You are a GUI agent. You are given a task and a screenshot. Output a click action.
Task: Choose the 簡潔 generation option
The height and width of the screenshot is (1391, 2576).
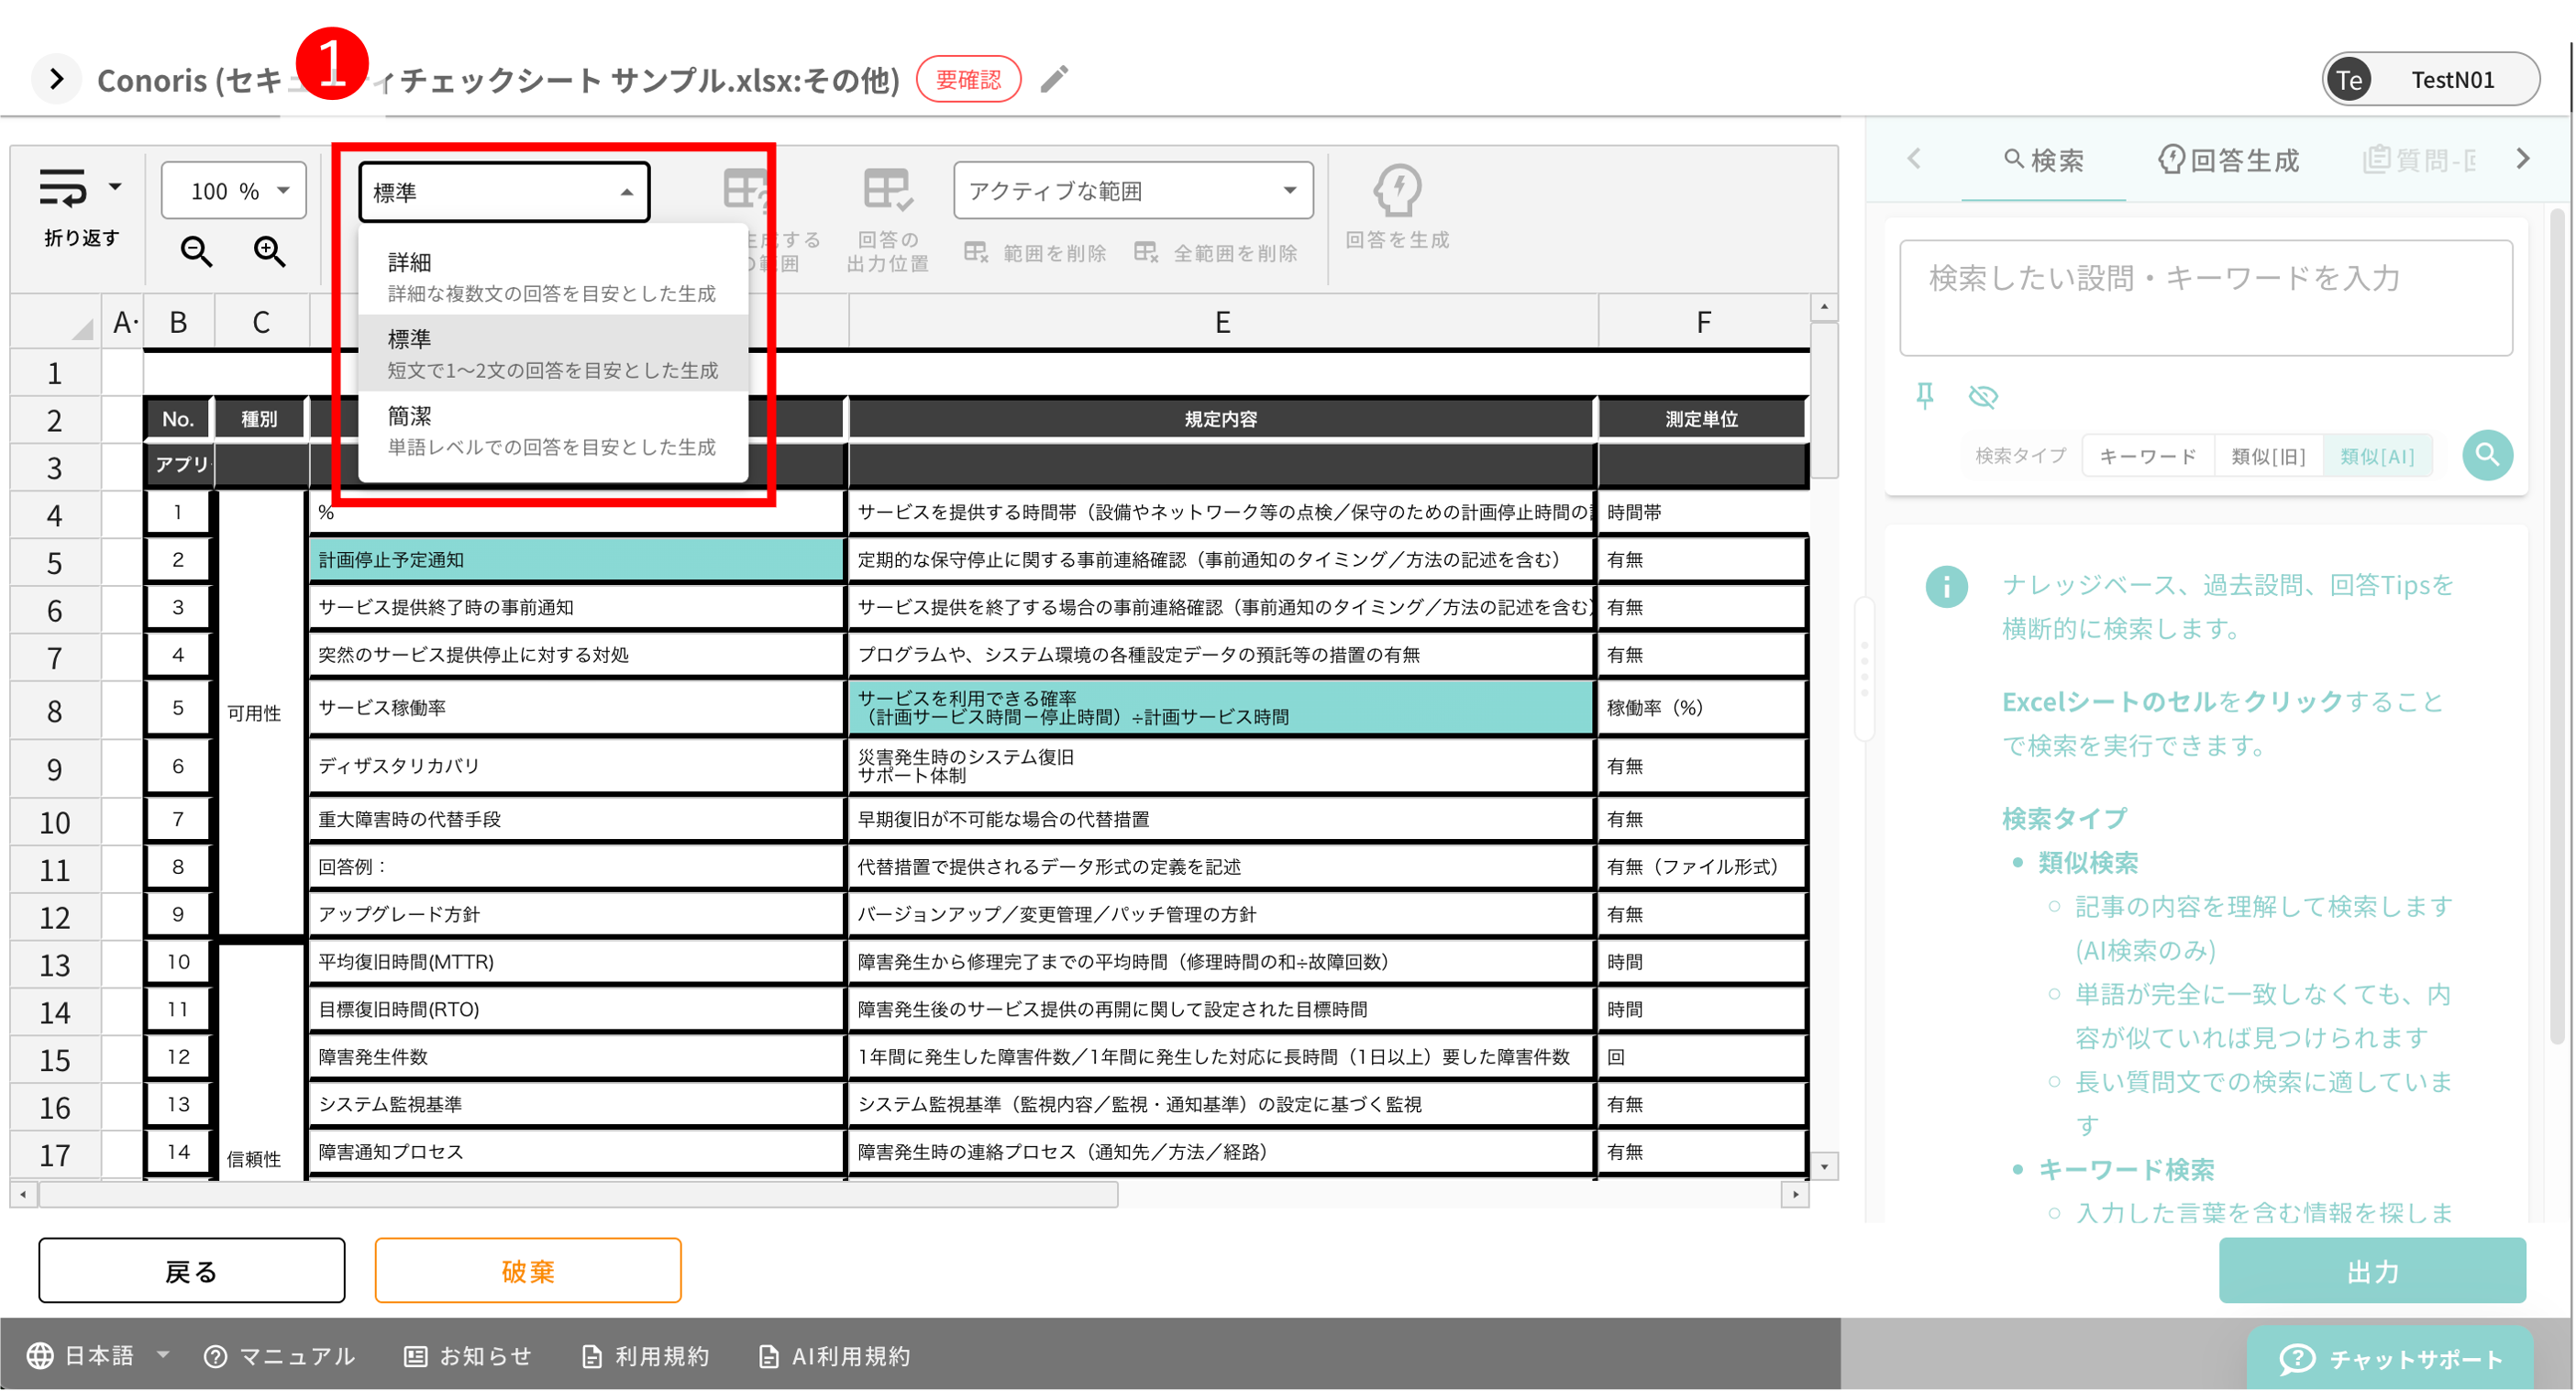(x=552, y=430)
